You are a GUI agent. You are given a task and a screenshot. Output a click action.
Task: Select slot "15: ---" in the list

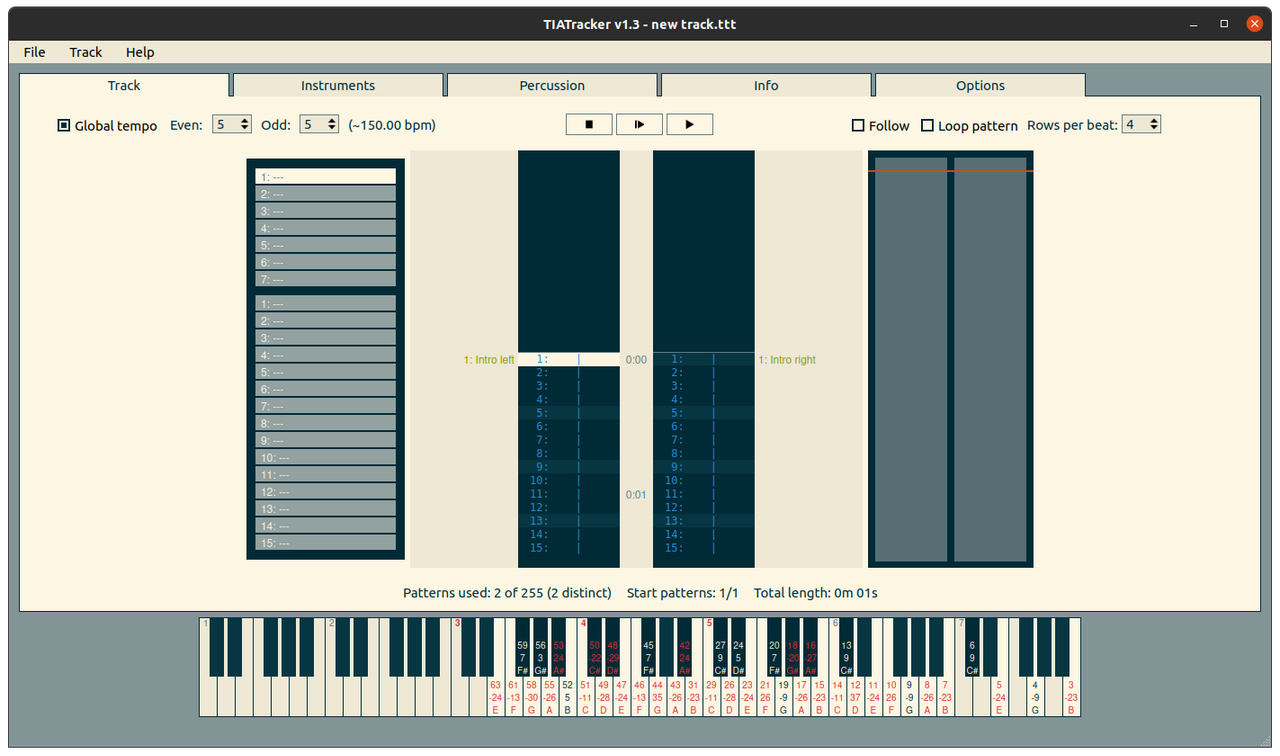325,542
